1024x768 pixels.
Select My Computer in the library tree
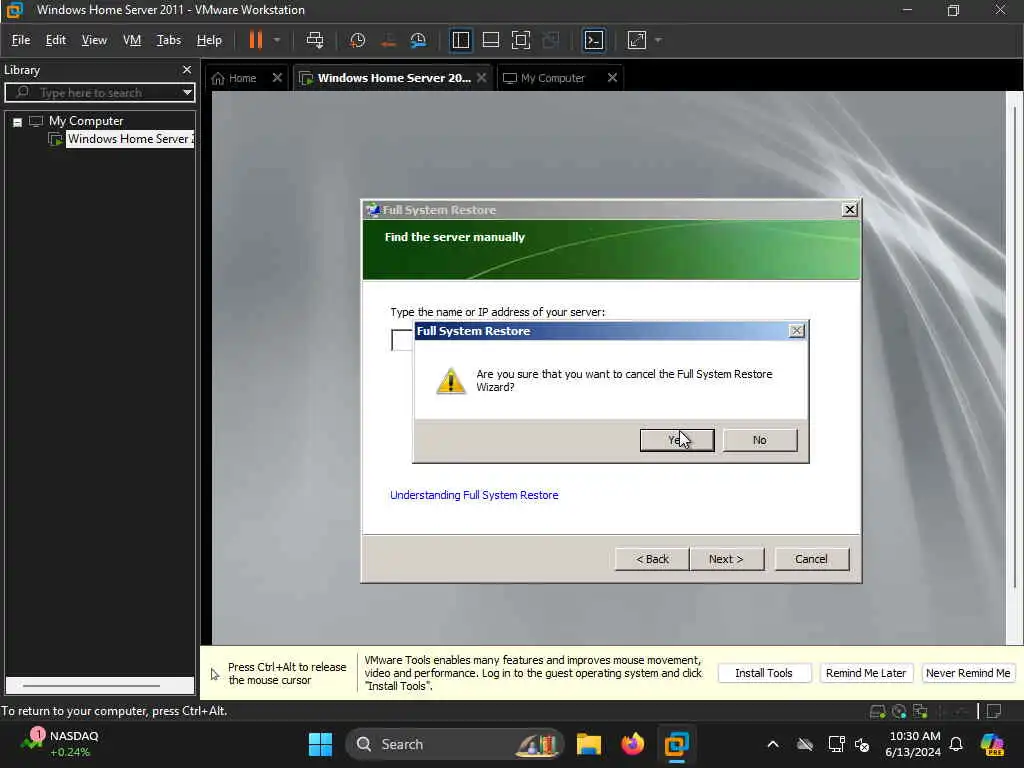[86, 121]
